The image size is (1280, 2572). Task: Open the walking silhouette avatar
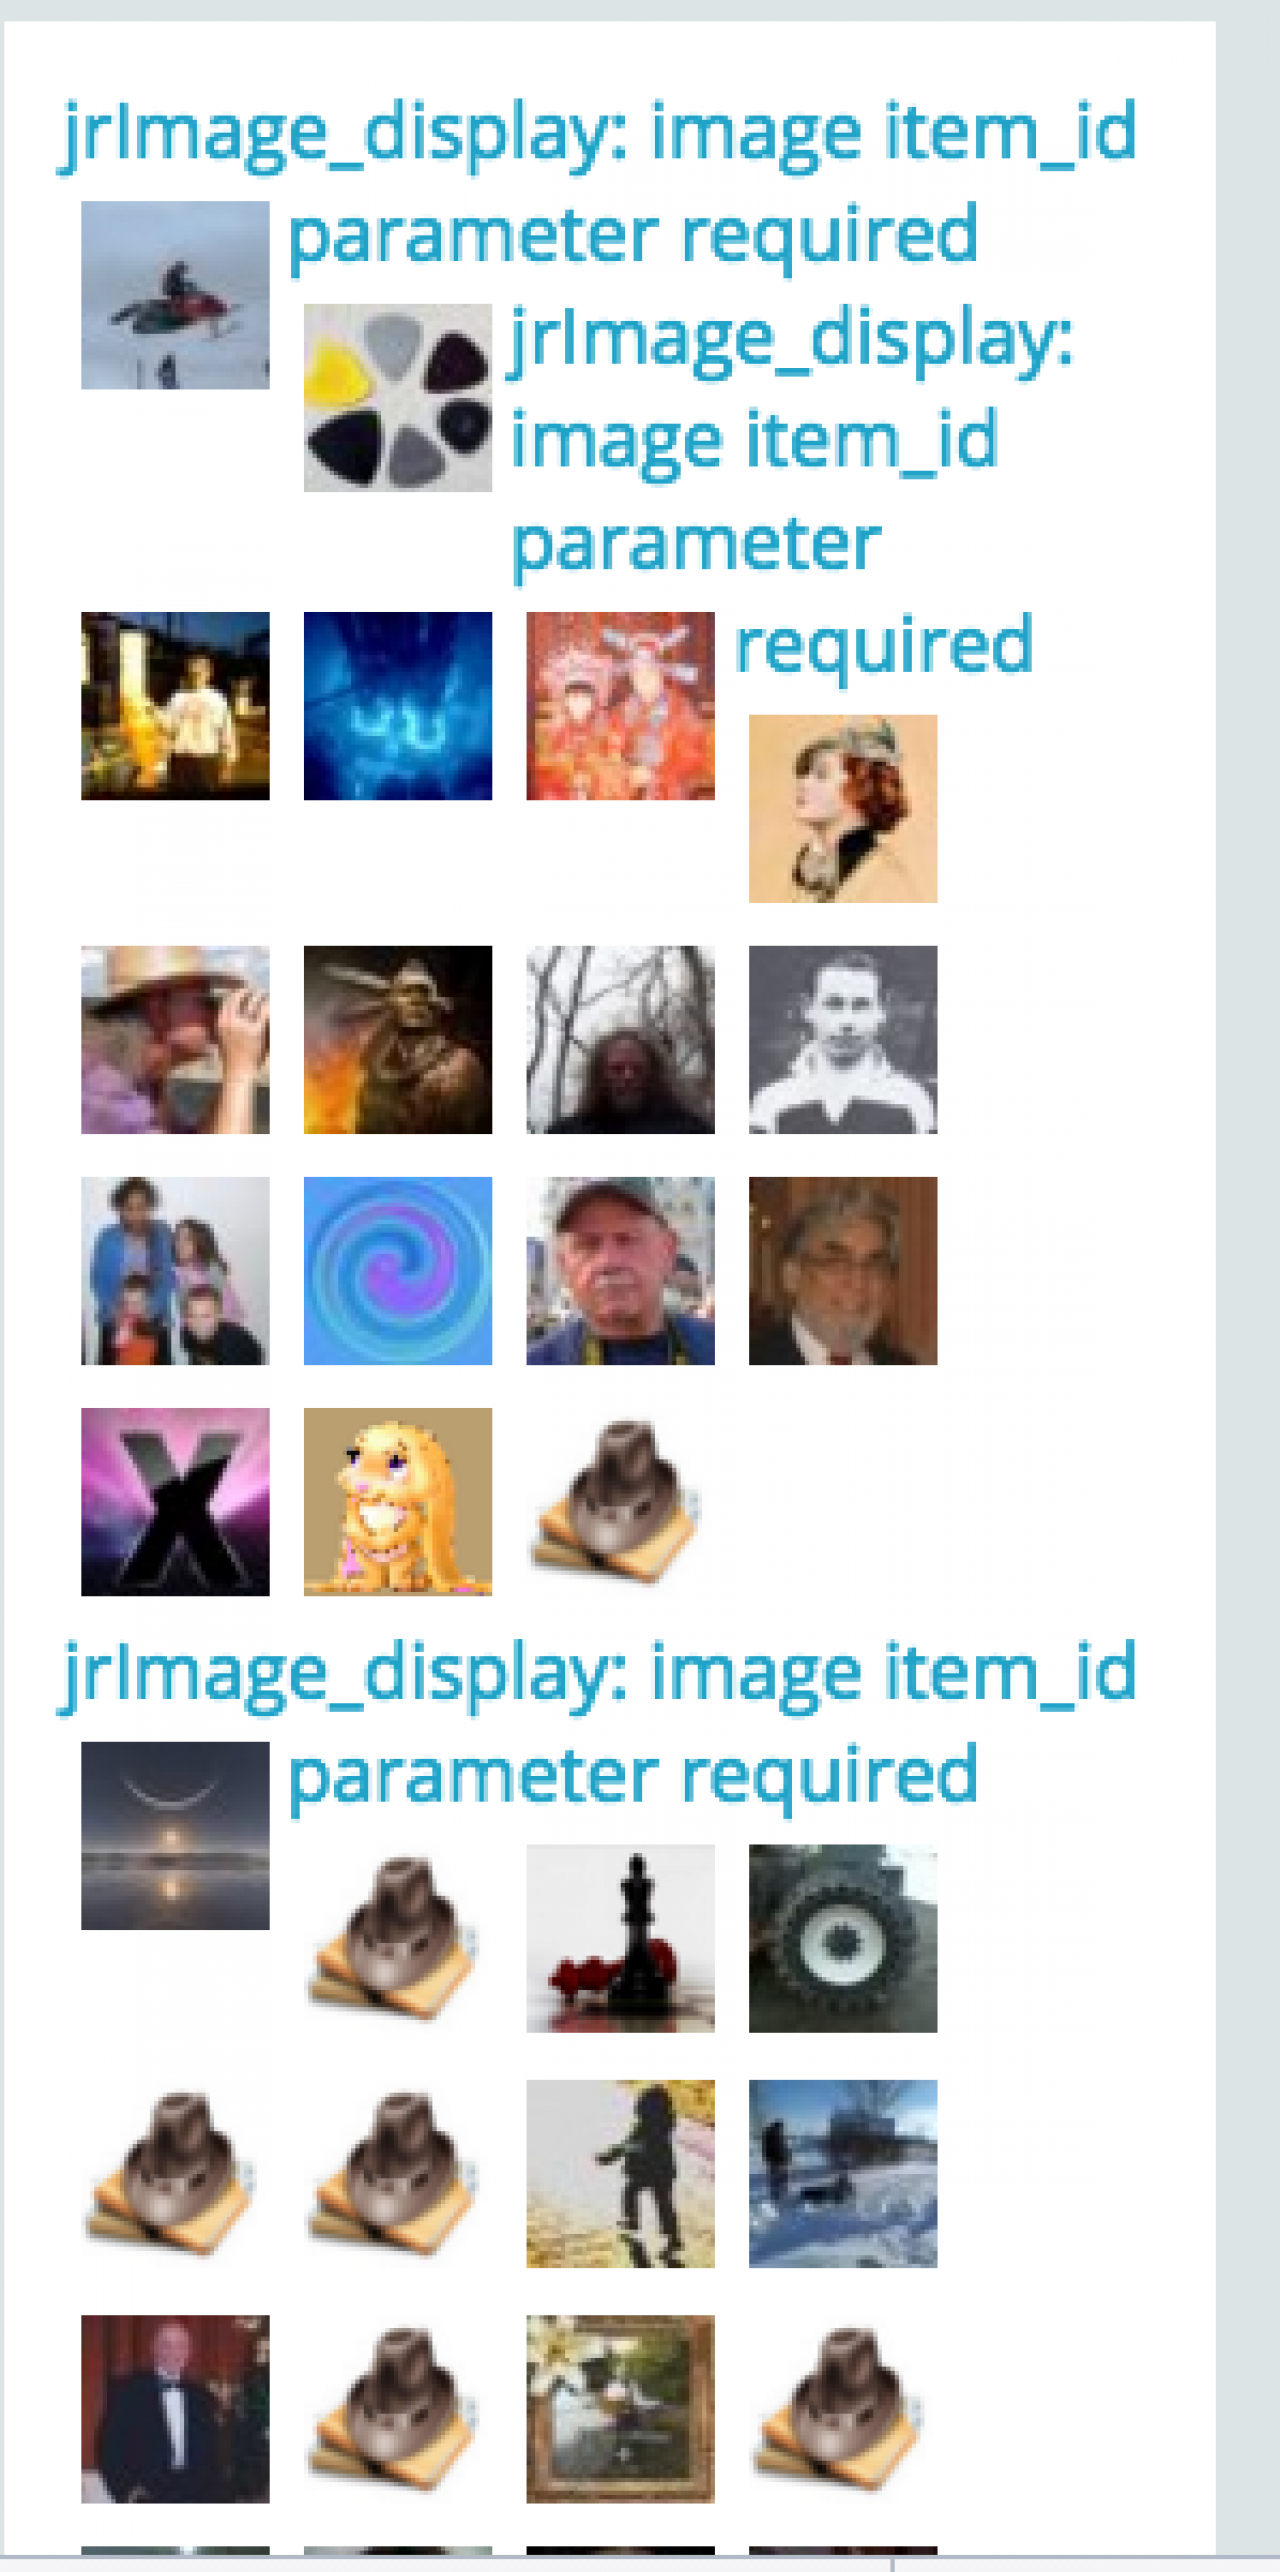(621, 2174)
